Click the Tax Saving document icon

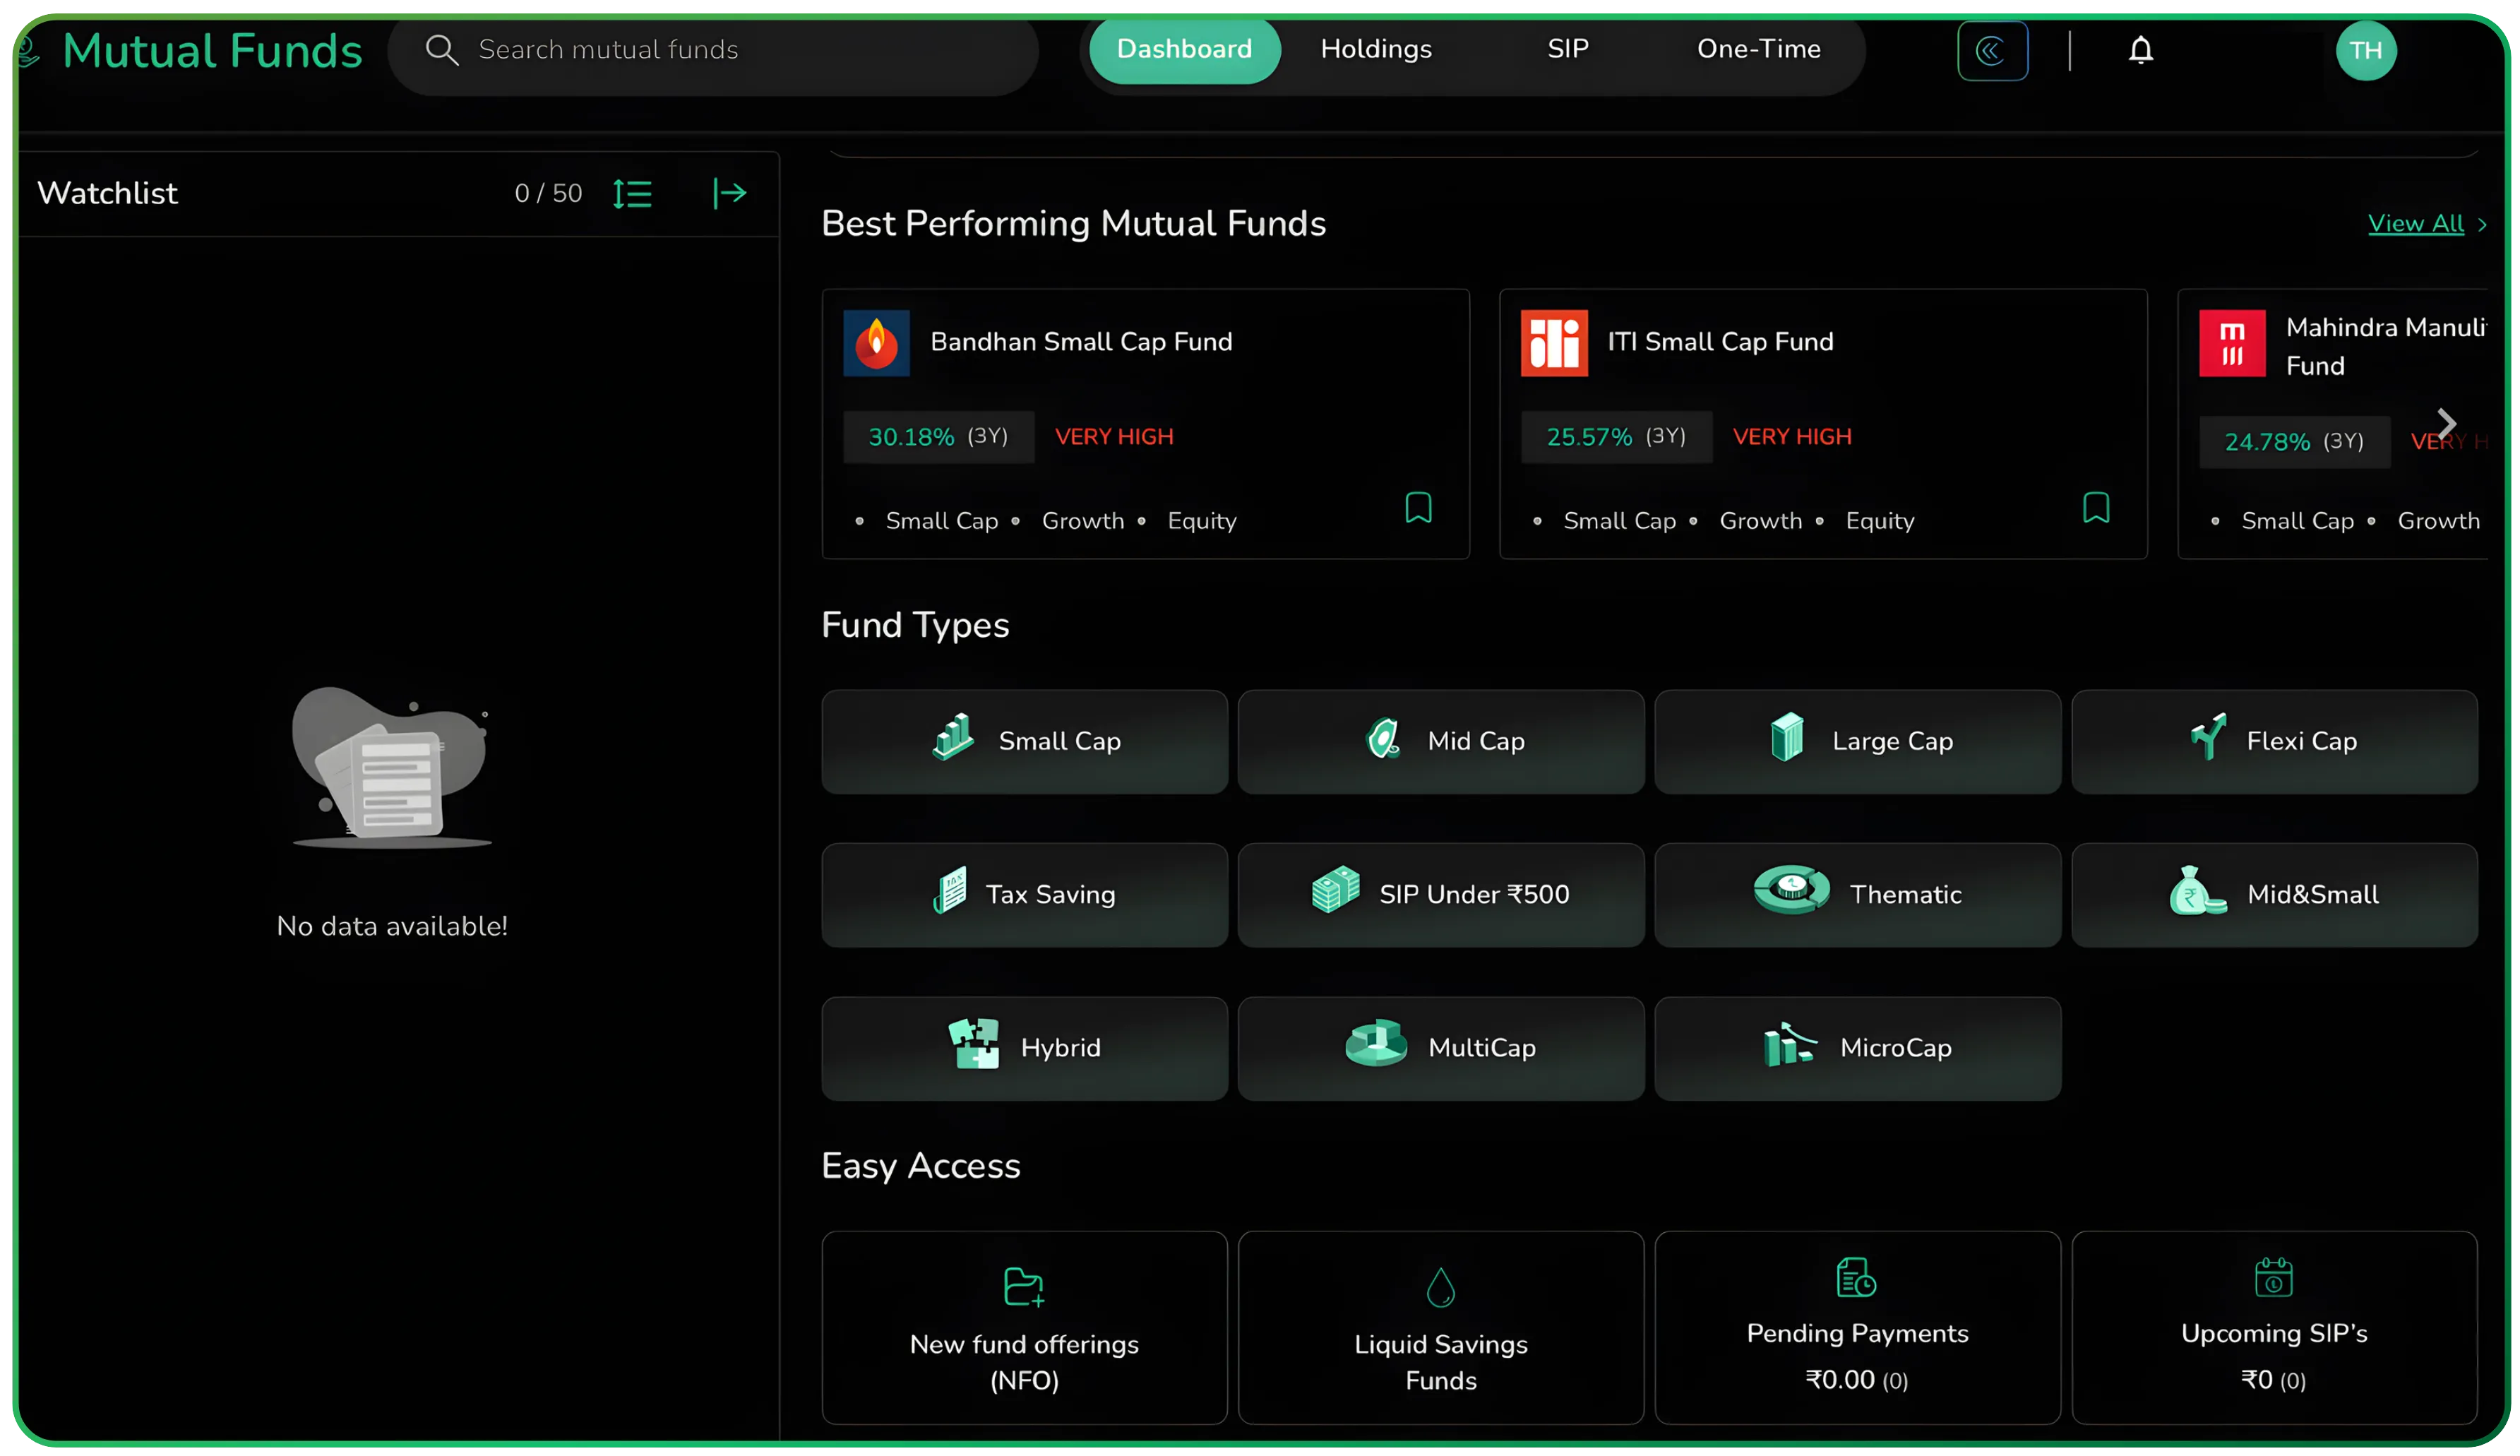click(x=950, y=890)
